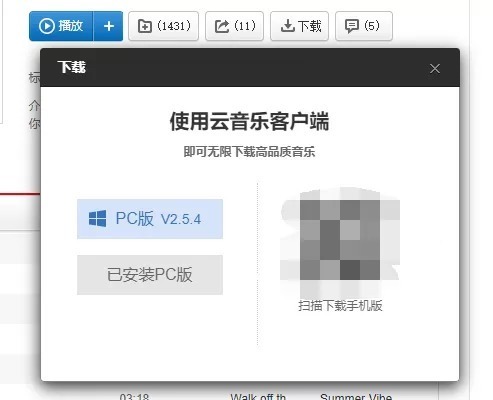Viewport: 493px width, 400px height.
Task: Open the comments button showing (5)
Action: 364,26
